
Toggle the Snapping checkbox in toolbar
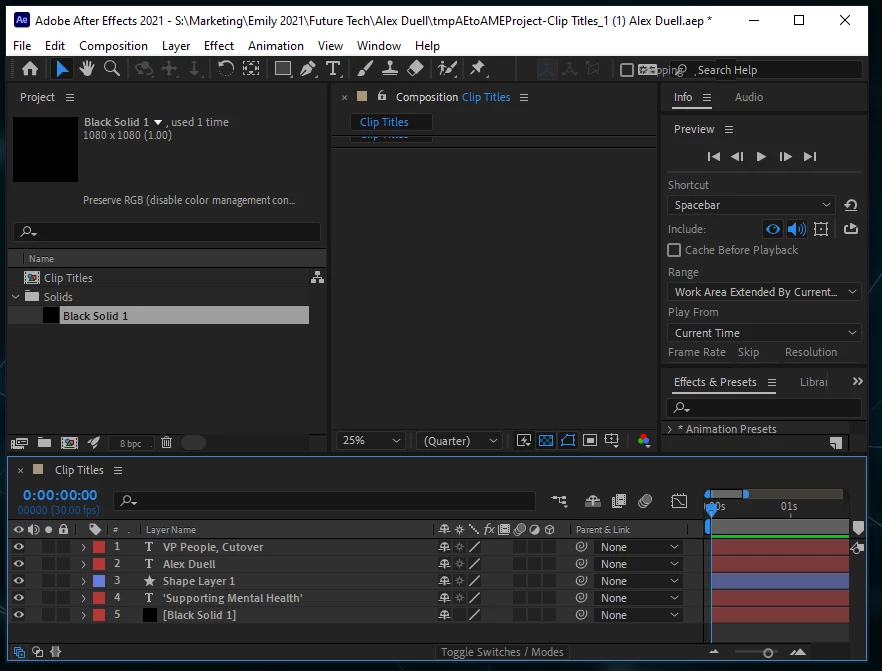point(626,70)
